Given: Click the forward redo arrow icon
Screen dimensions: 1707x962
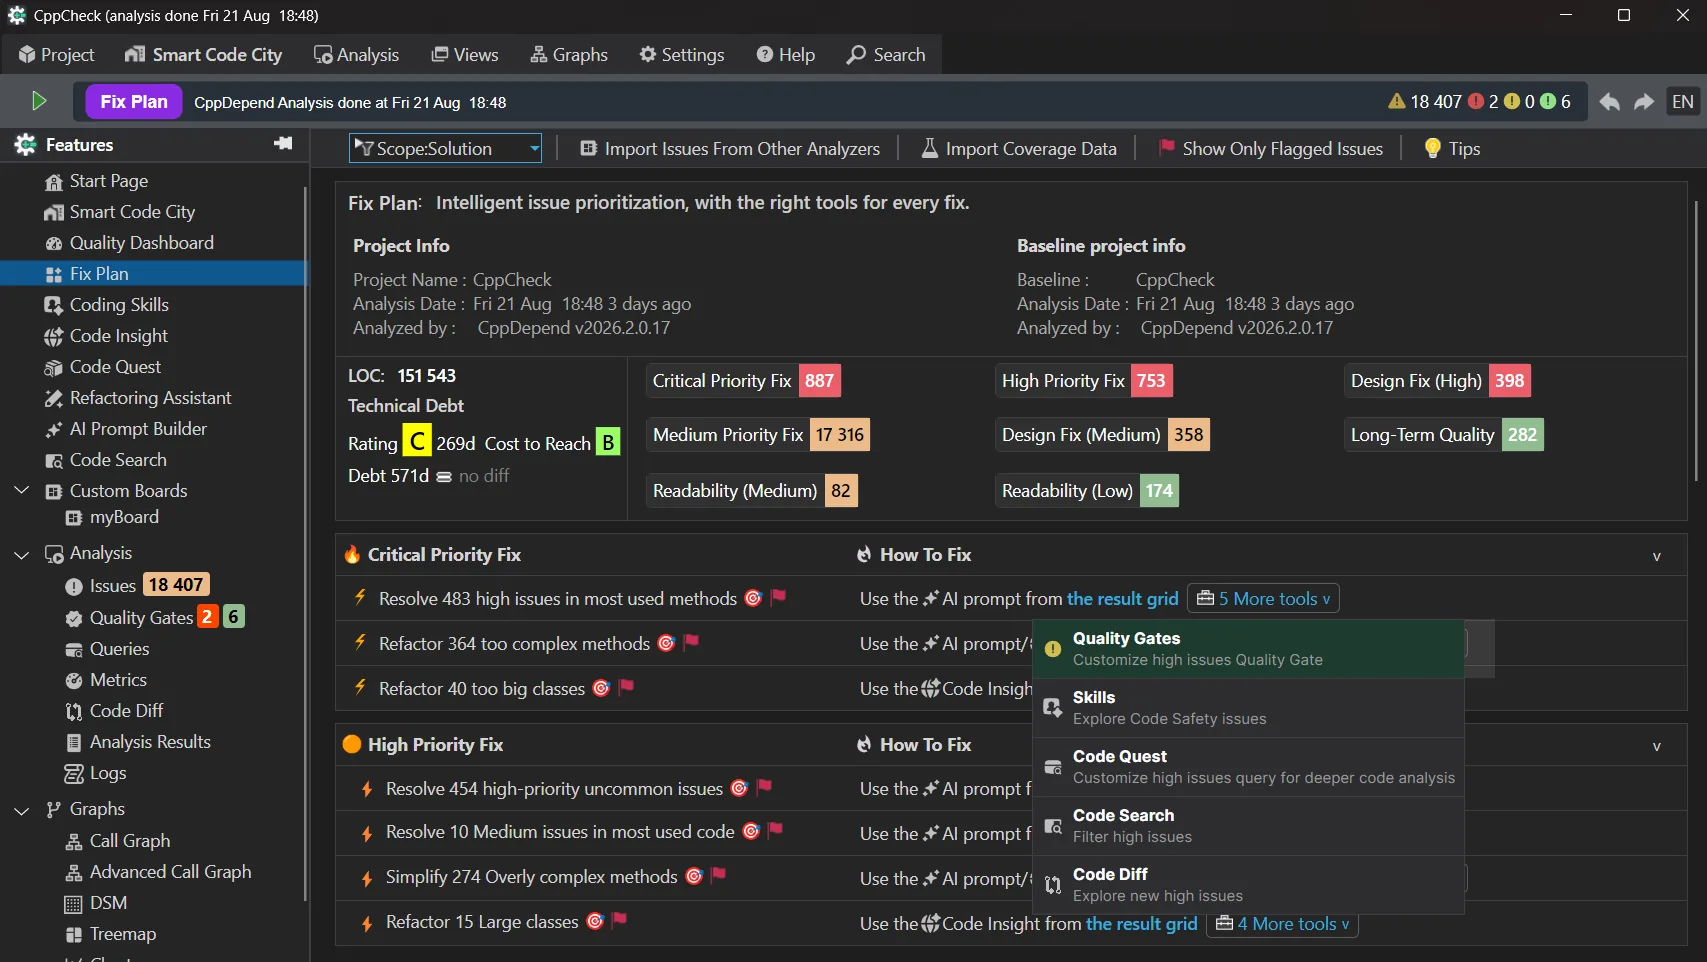Looking at the screenshot, I should 1644,102.
